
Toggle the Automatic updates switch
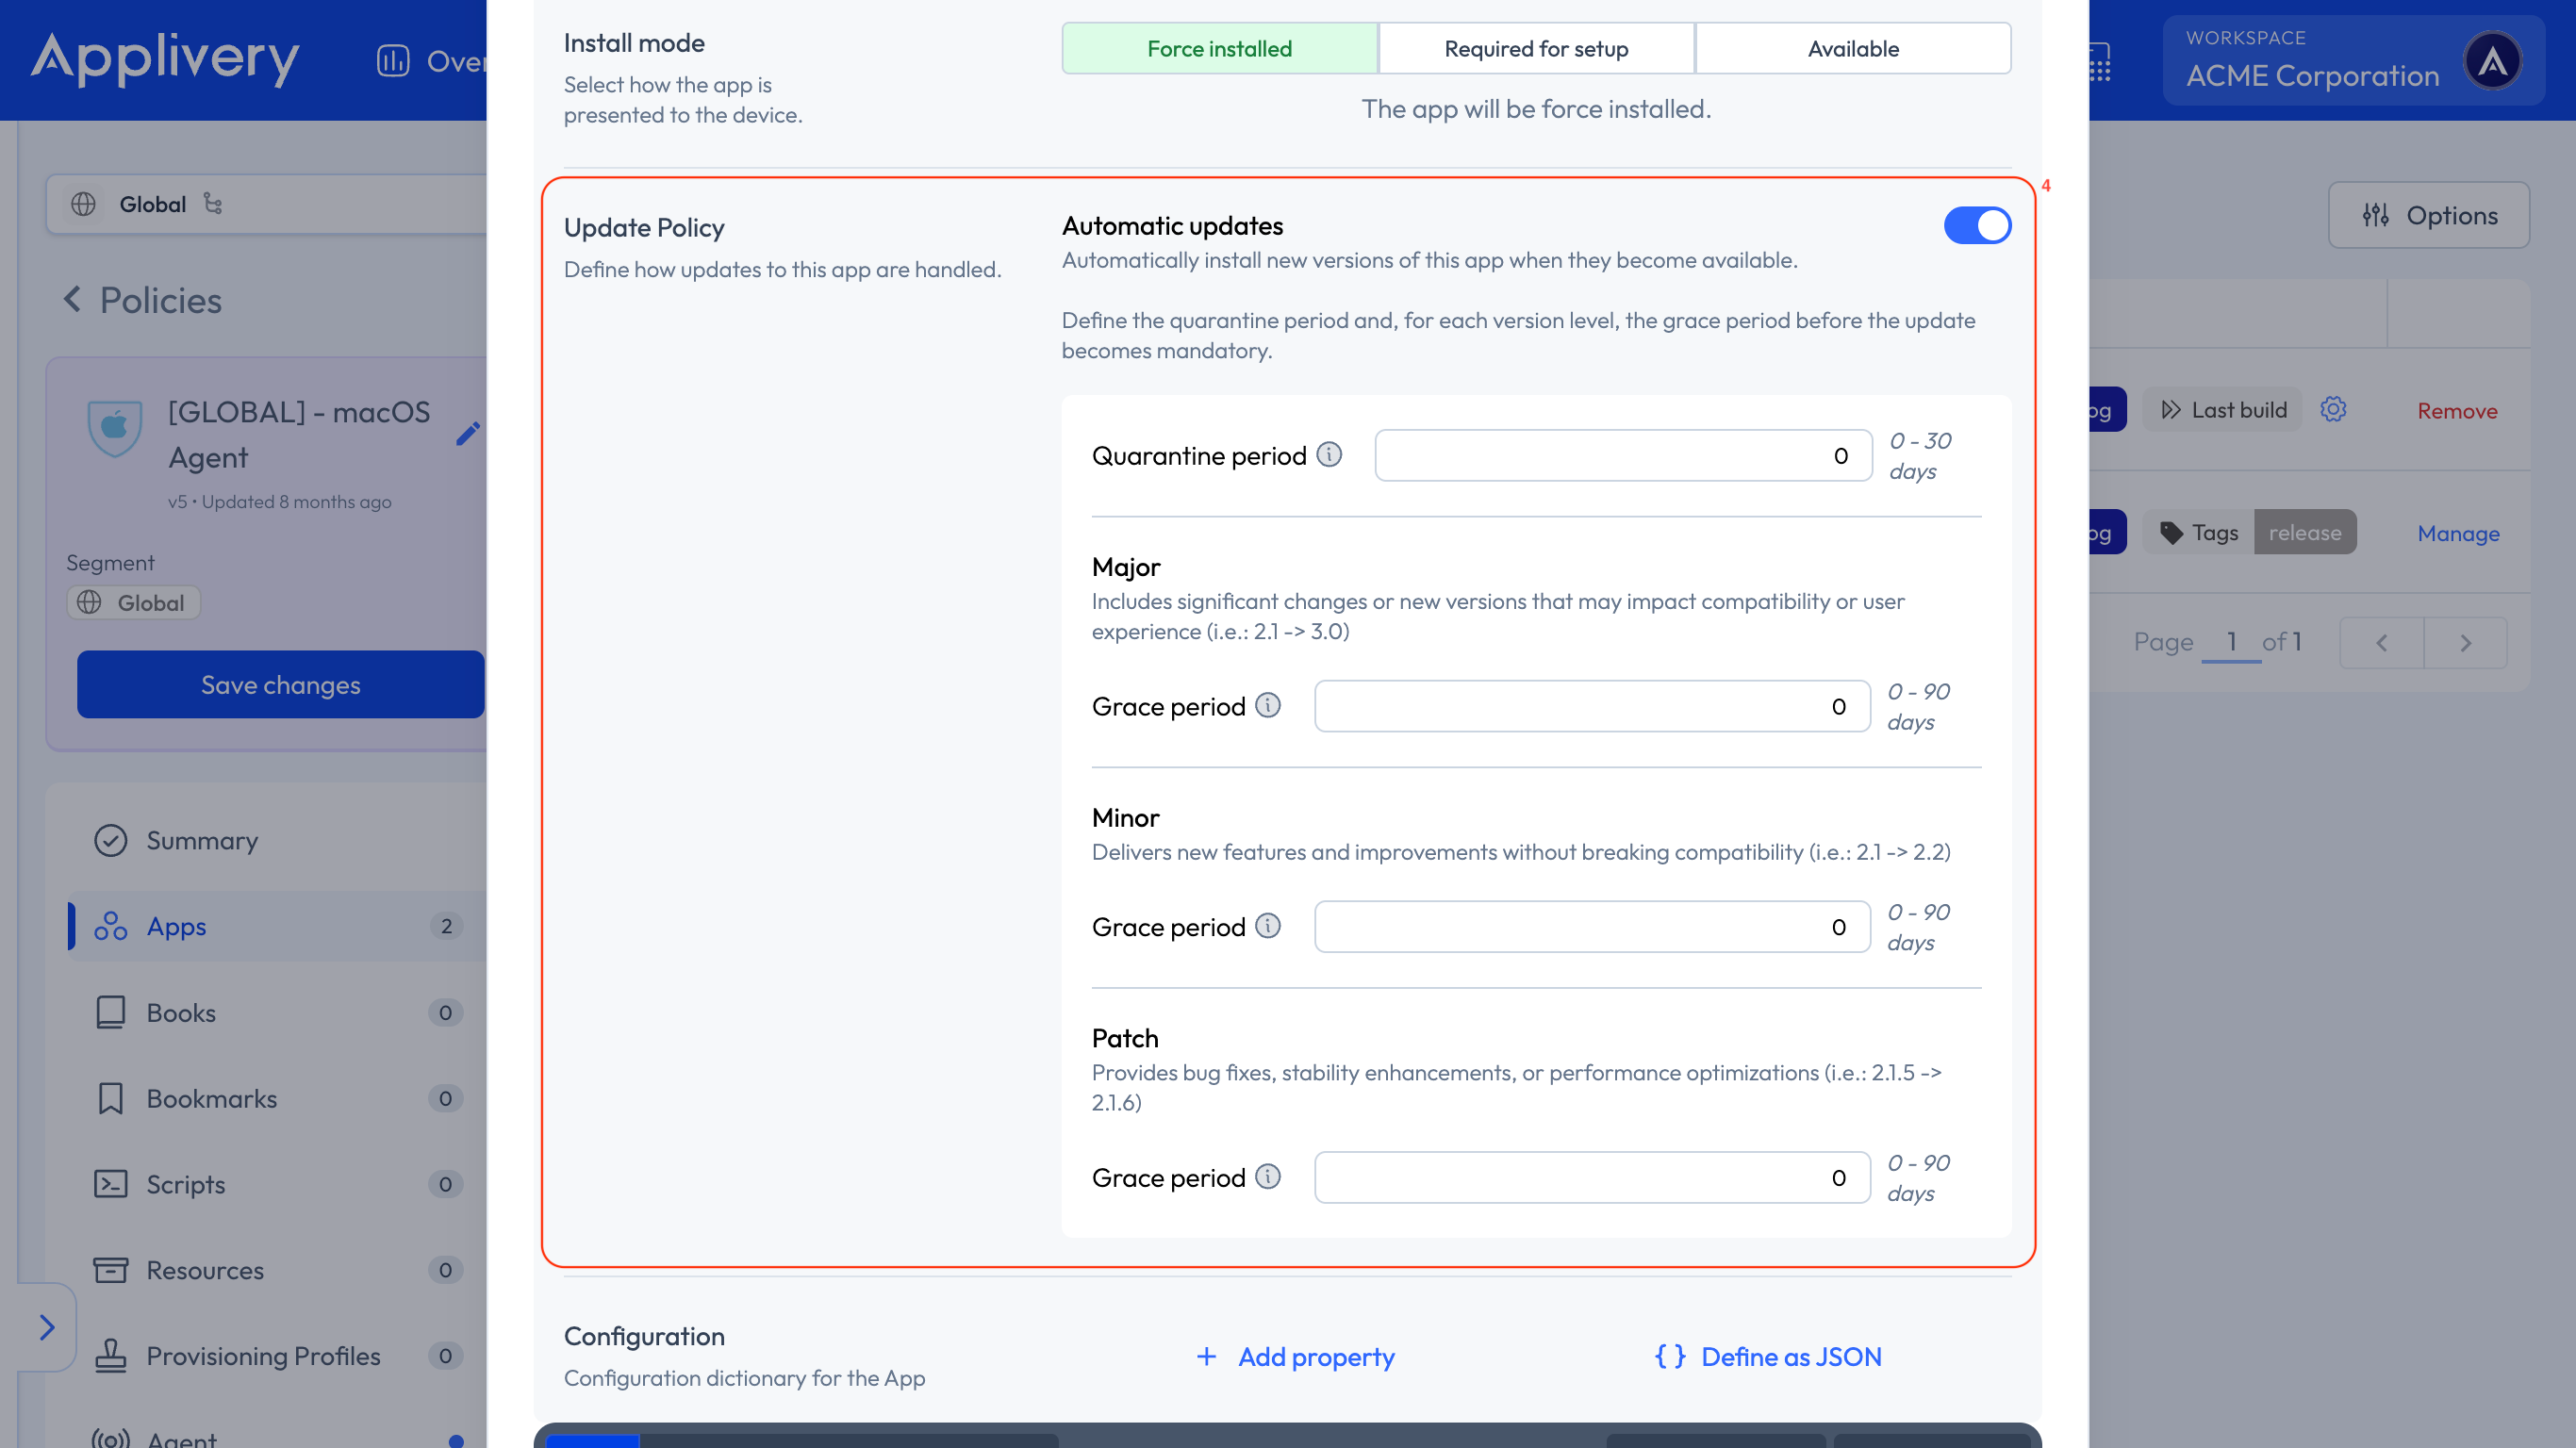(1977, 226)
